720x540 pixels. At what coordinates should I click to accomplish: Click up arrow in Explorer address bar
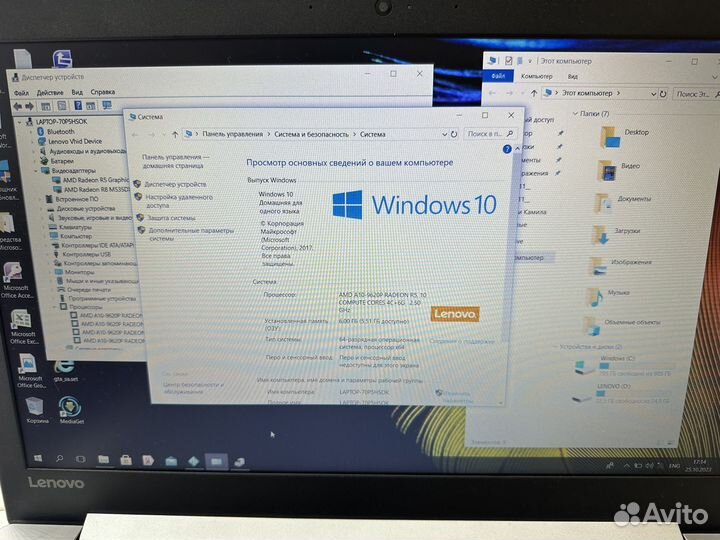point(534,93)
